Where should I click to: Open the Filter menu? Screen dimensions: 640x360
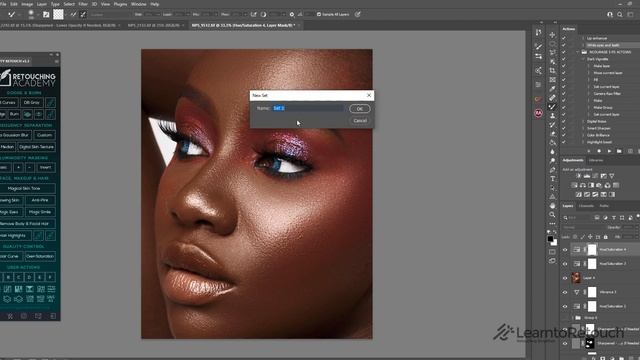[83, 4]
